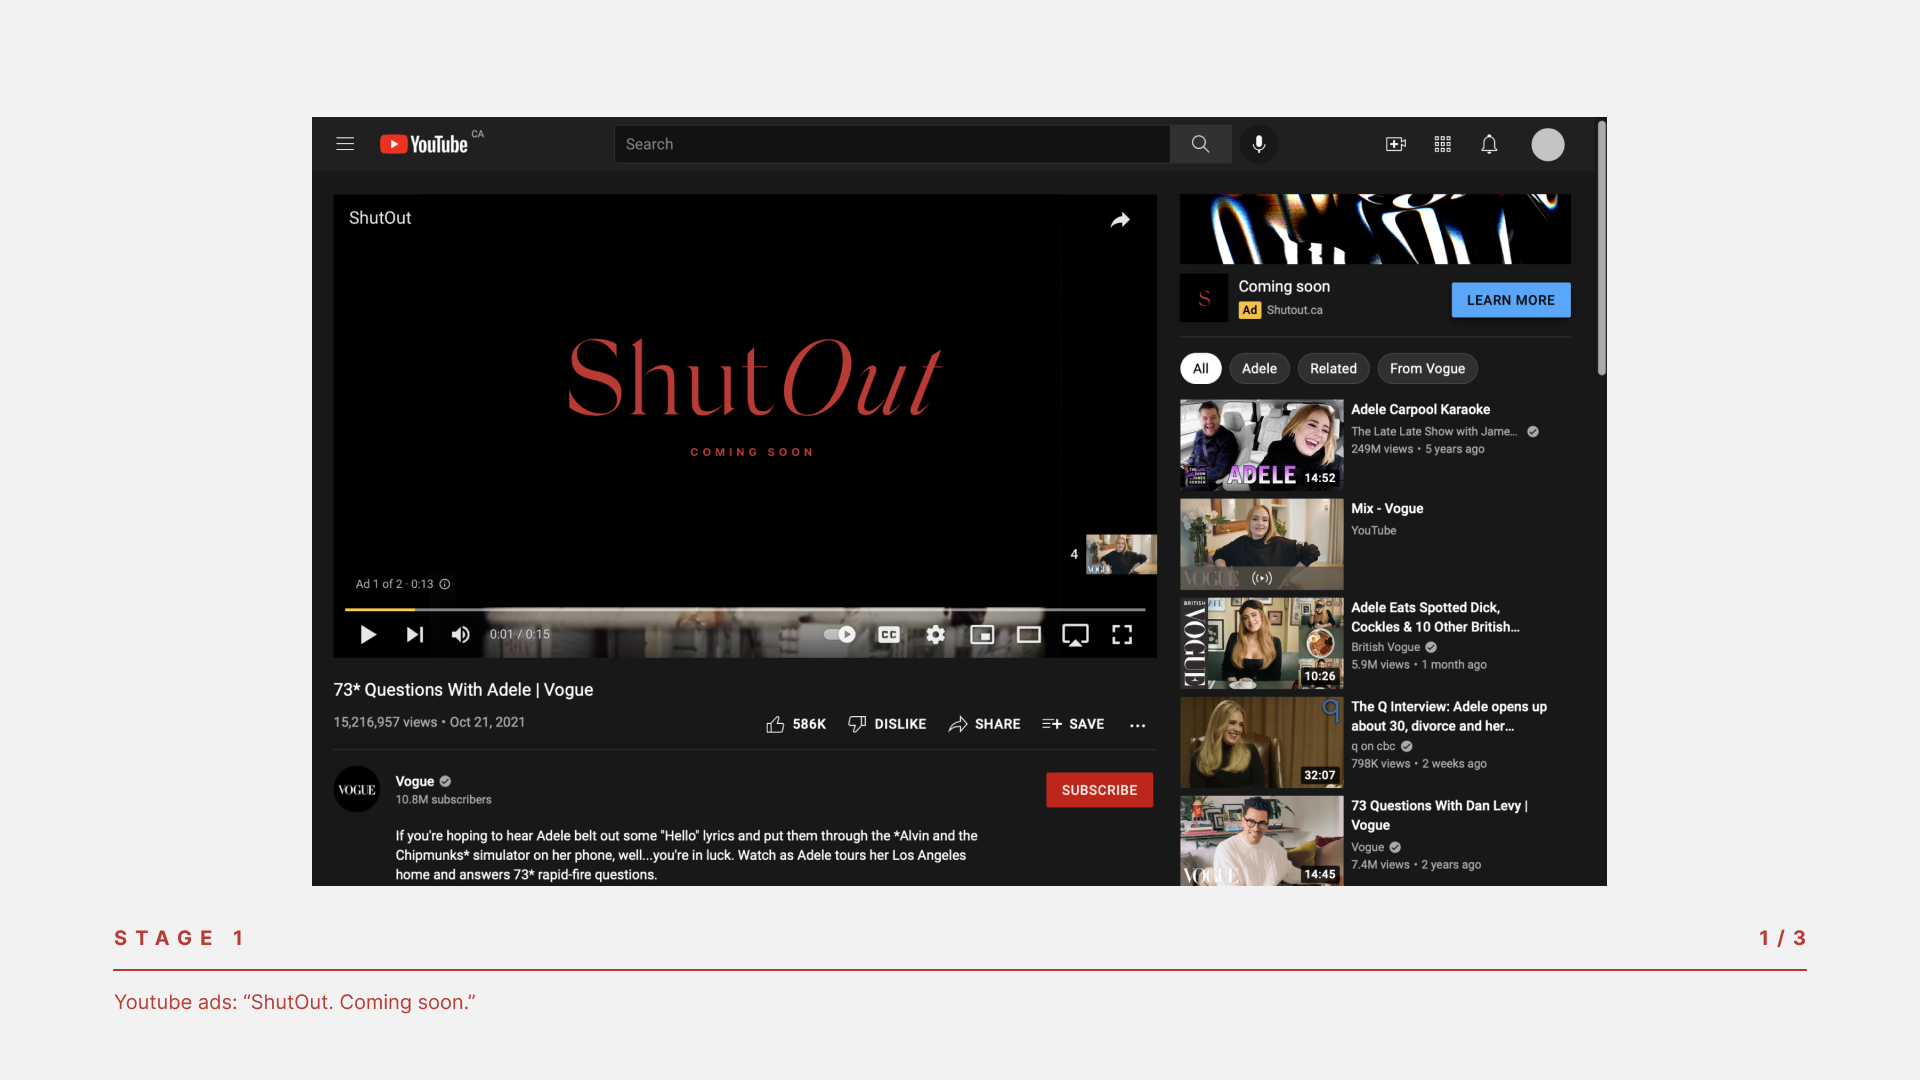Open the YouTube apps grid
Image resolution: width=1920 pixels, height=1080 pixels.
1442,144
